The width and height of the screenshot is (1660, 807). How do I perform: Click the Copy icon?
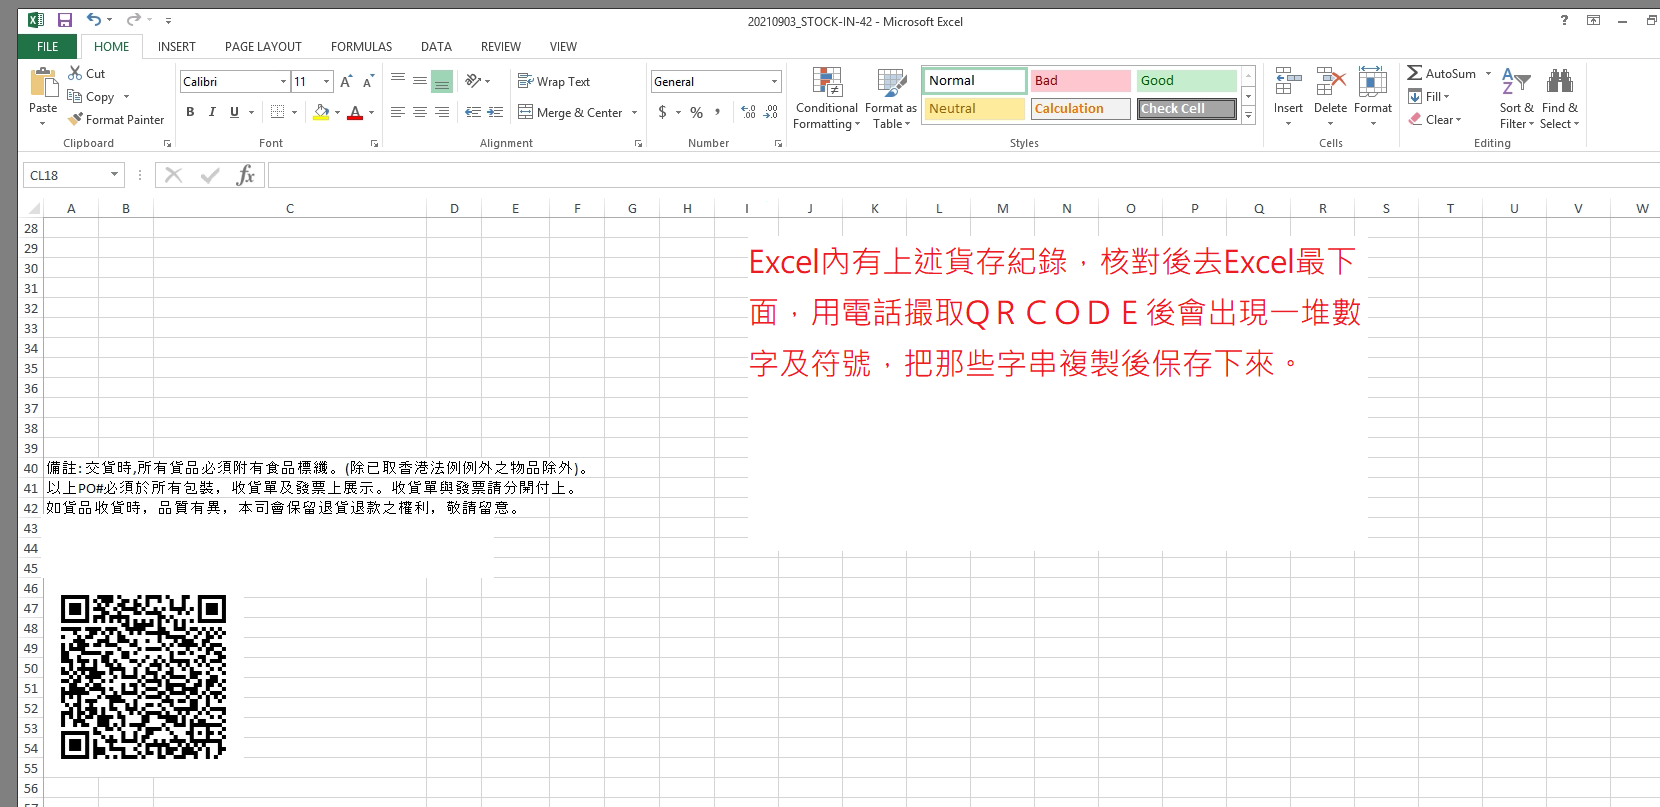(x=75, y=96)
